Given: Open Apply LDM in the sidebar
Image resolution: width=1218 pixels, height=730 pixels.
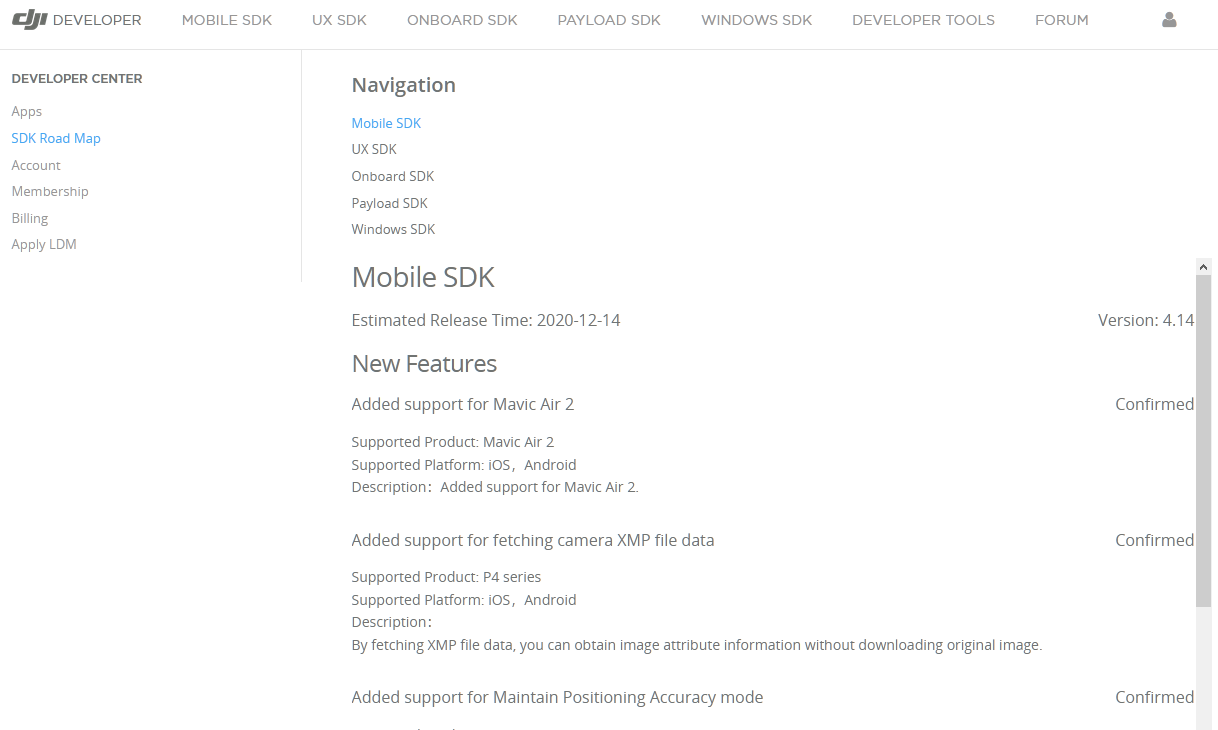Looking at the screenshot, I should (x=44, y=244).
